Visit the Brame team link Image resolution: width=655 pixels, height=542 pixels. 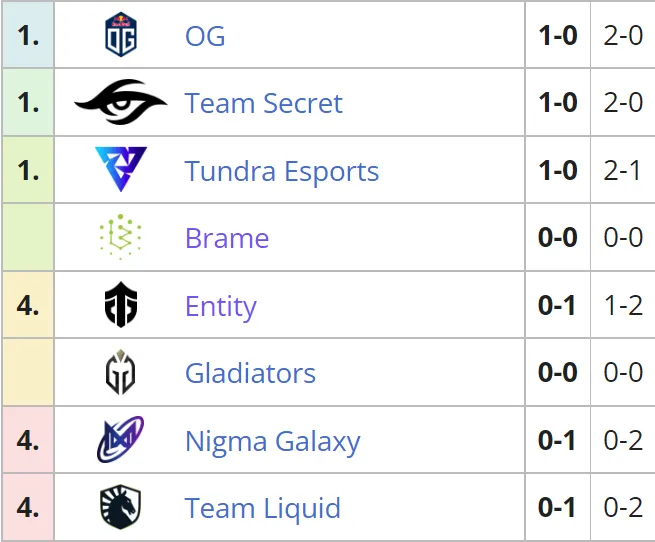click(227, 238)
